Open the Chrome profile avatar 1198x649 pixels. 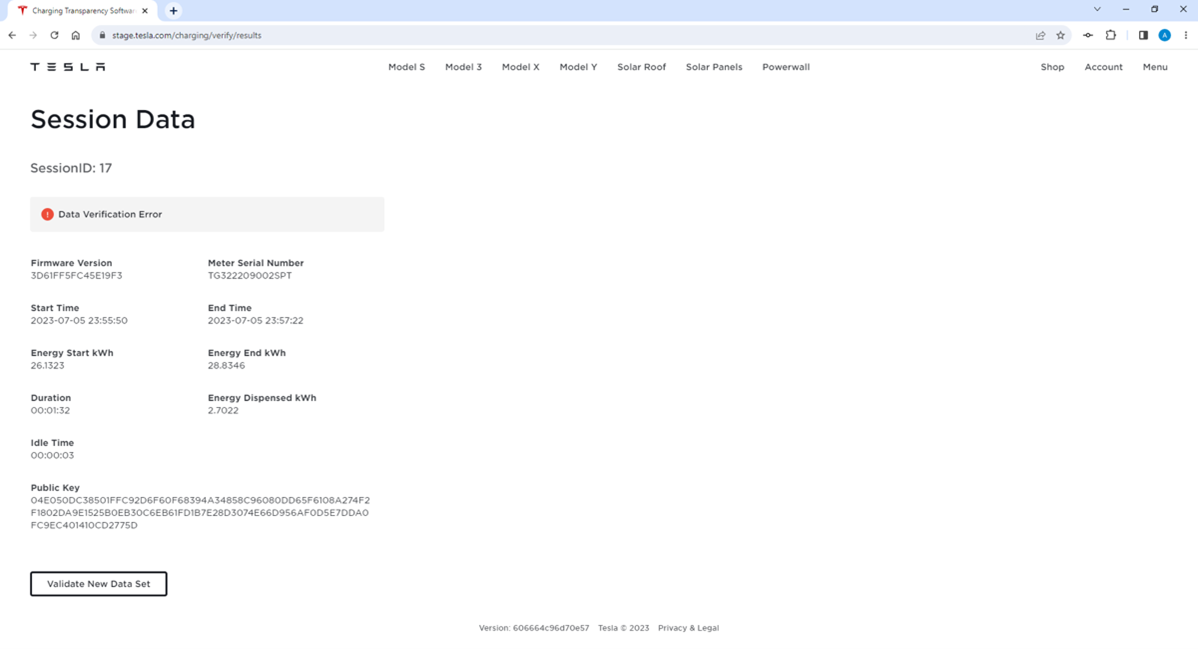pos(1164,35)
